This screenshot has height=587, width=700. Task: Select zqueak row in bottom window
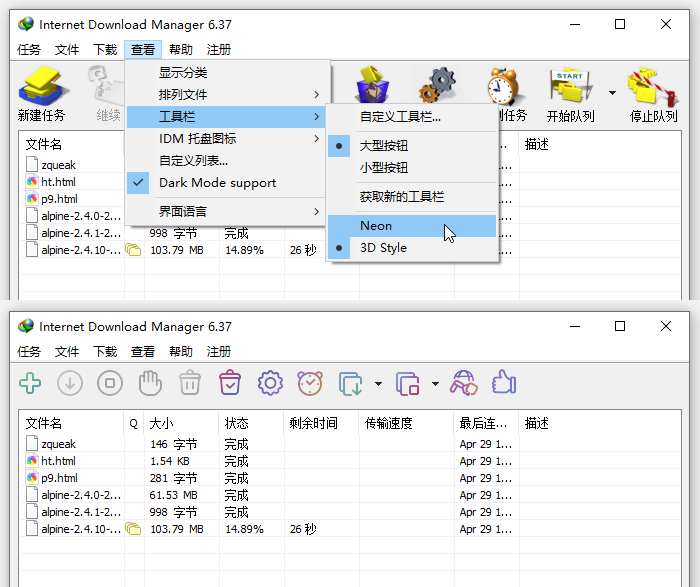350,444
